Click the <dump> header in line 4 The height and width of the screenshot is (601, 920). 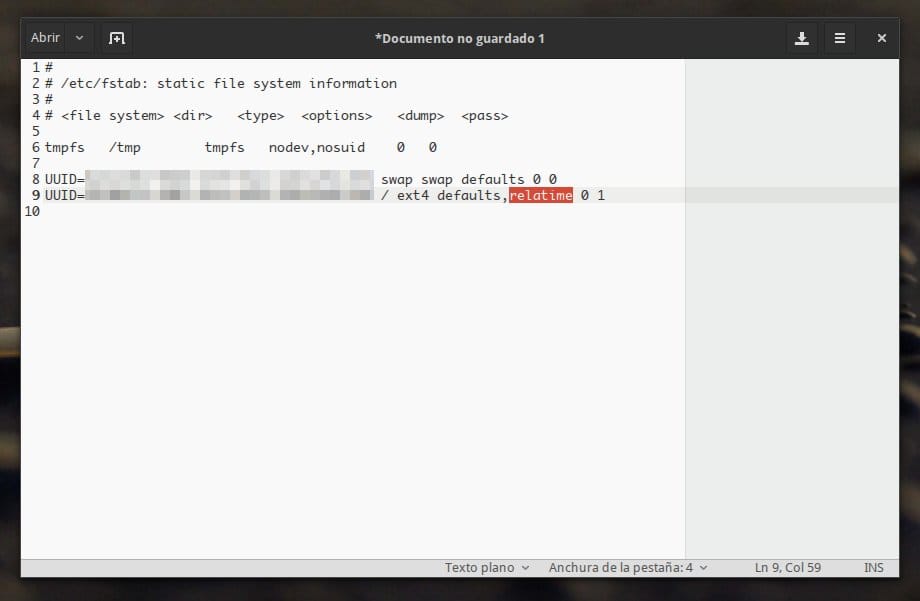[421, 116]
